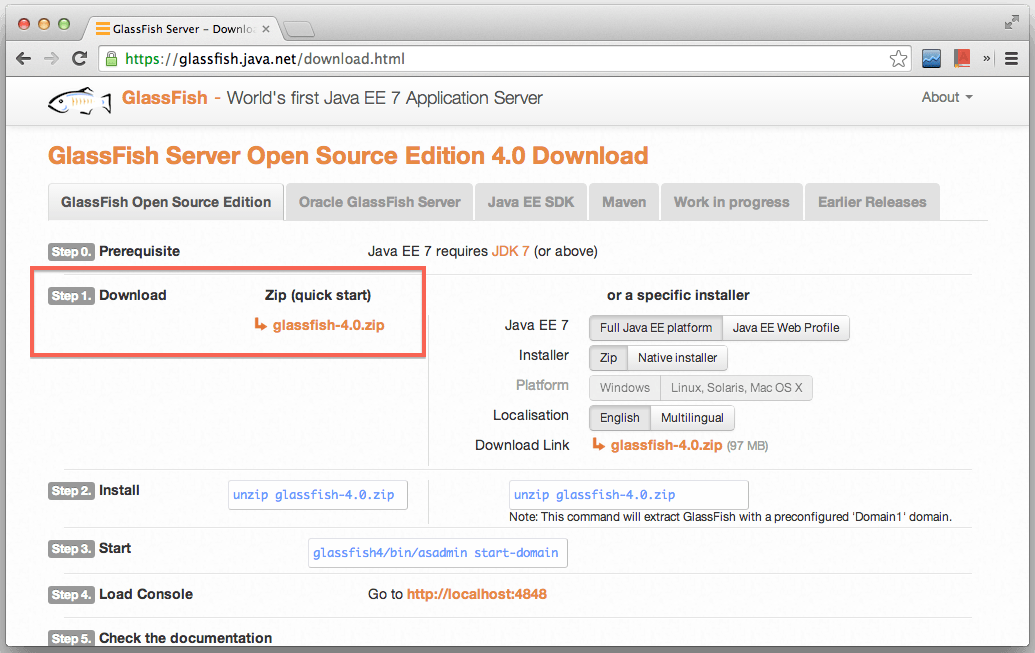
Task: Click the "Localisation" row label
Action: (531, 415)
